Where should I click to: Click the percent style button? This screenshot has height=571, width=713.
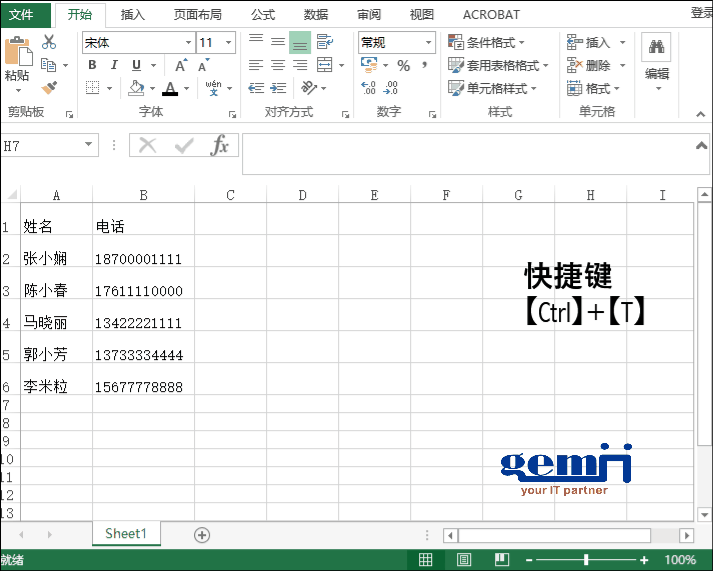(403, 66)
